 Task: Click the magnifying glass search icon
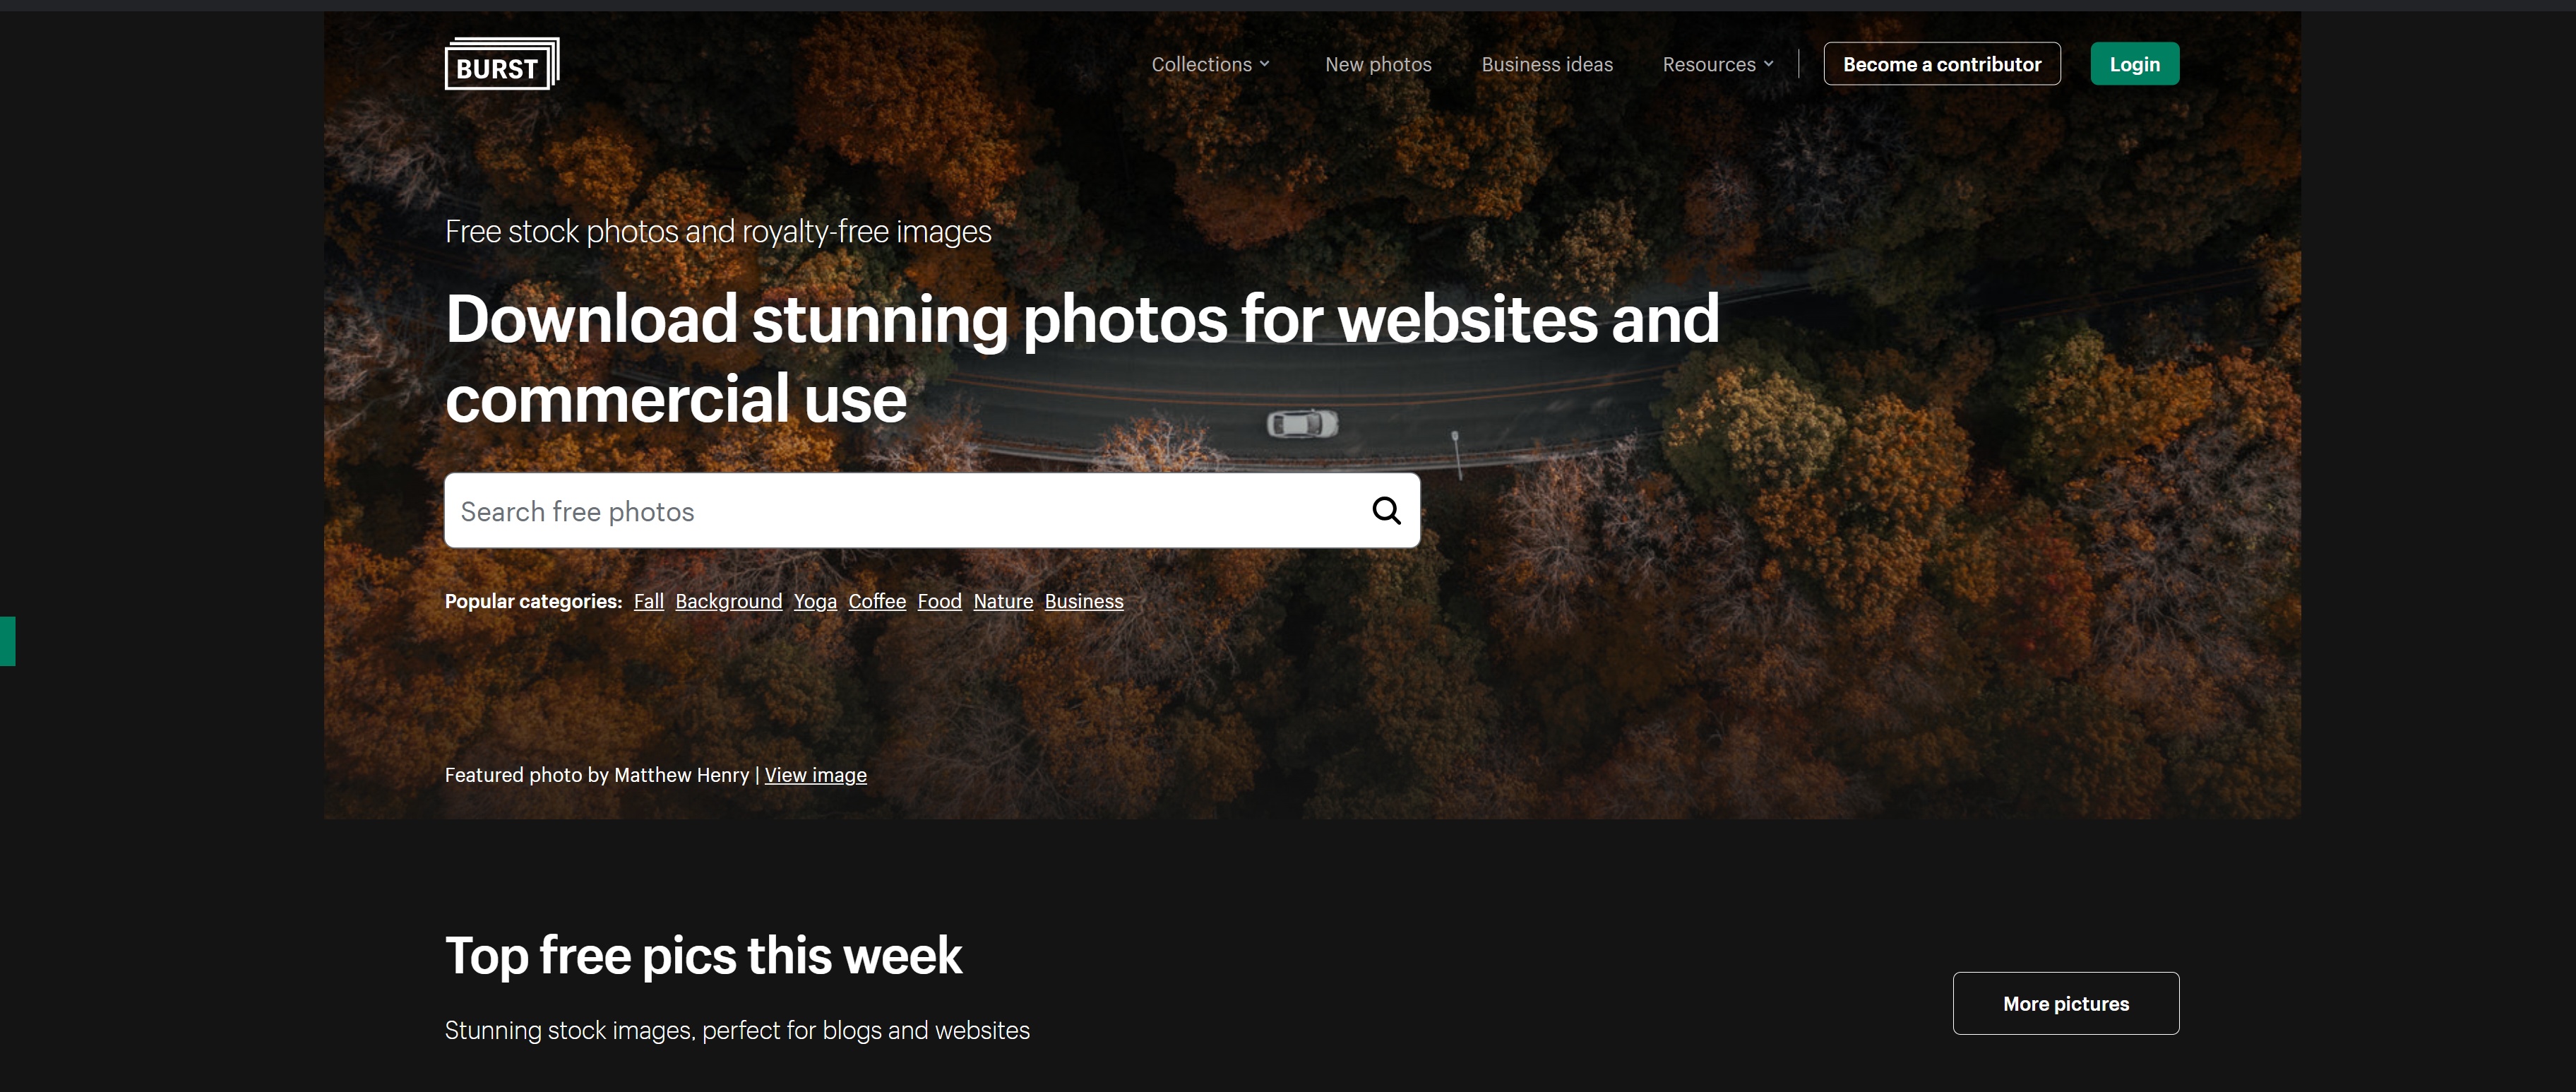point(1386,511)
